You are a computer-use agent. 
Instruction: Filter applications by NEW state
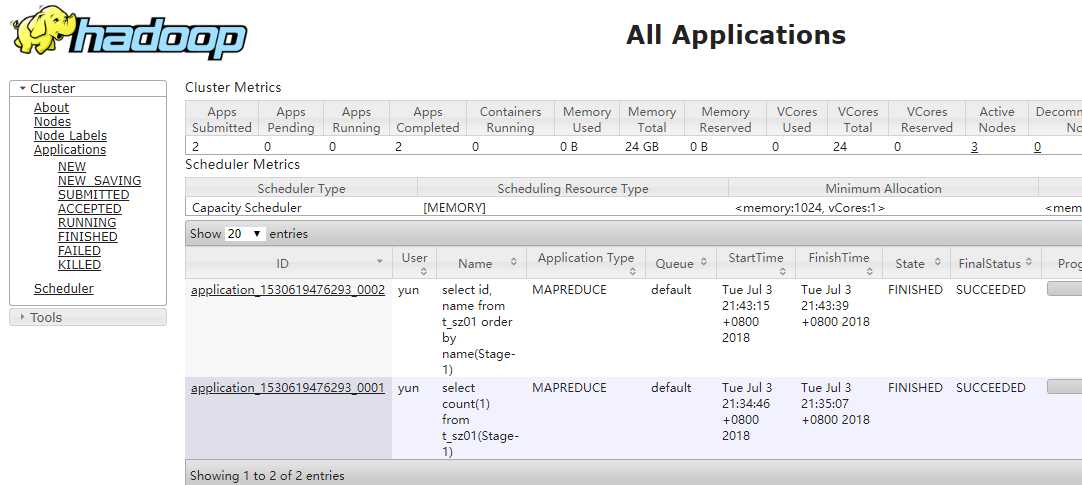click(72, 167)
